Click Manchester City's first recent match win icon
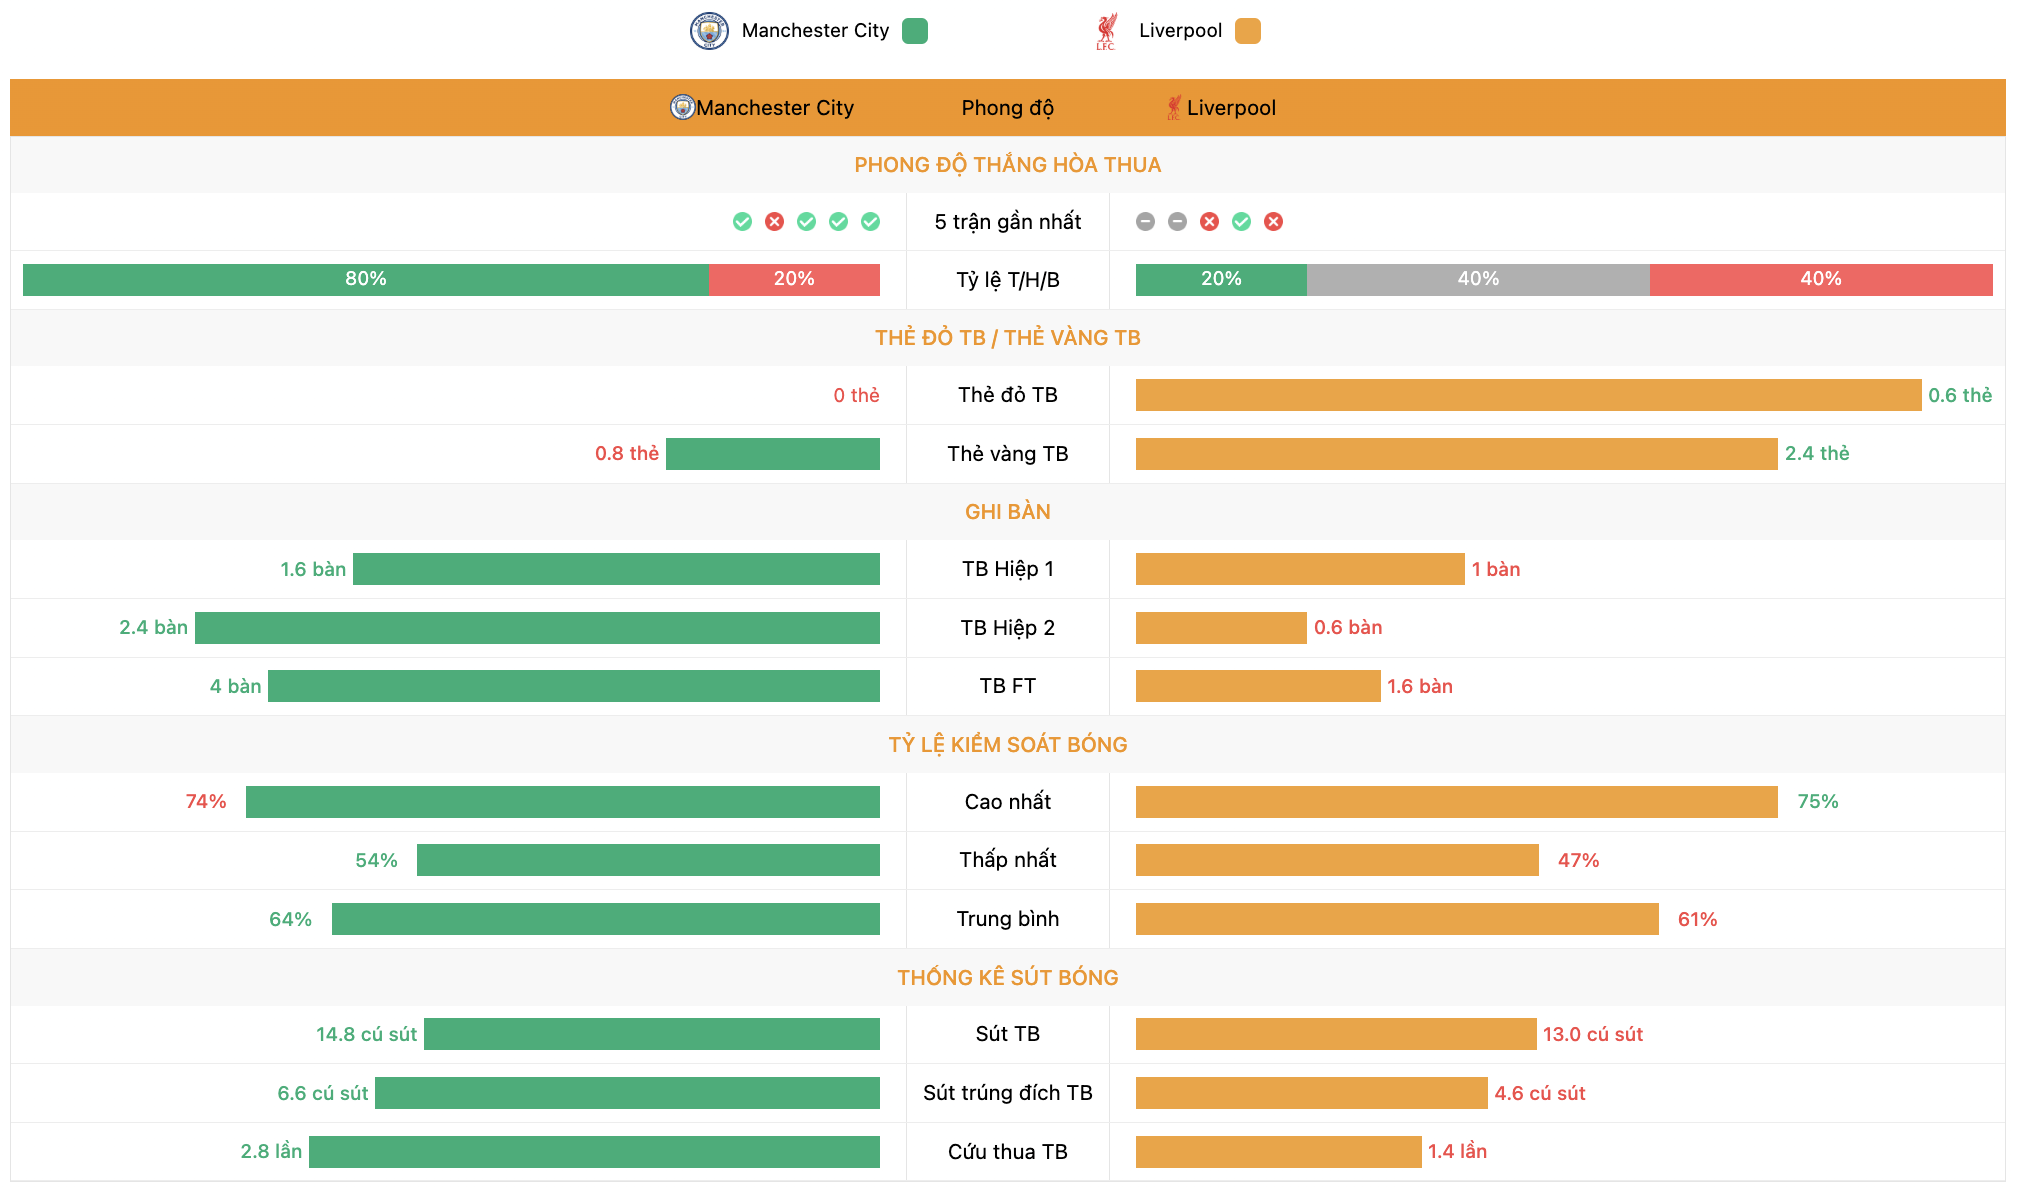This screenshot has width=2018, height=1192. (742, 222)
